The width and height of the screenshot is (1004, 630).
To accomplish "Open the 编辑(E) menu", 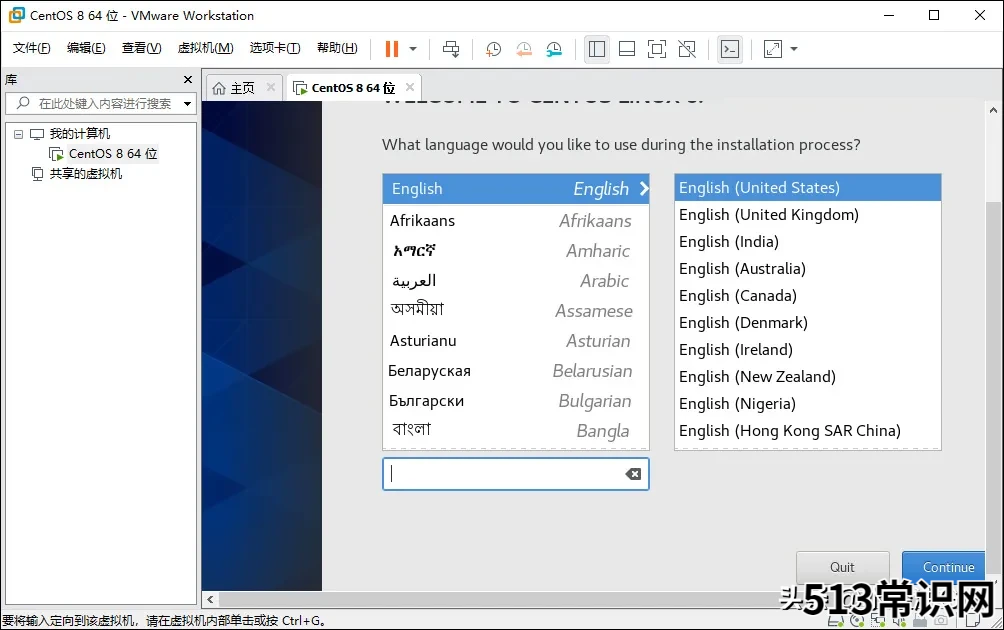I will pyautogui.click(x=86, y=48).
